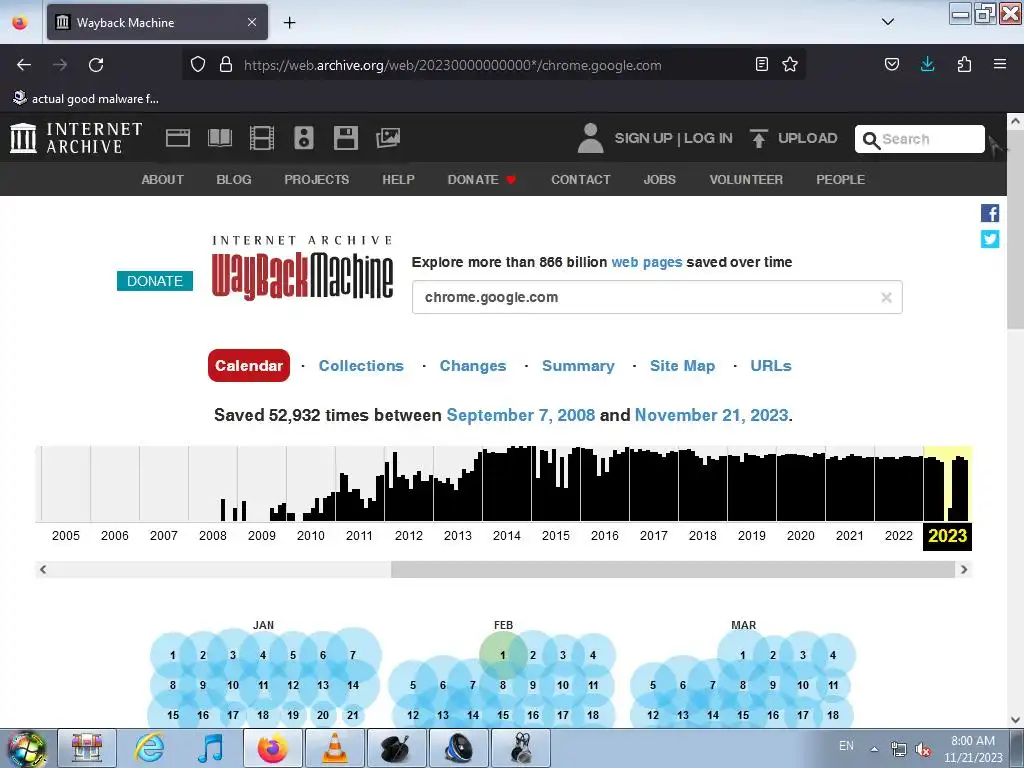Image resolution: width=1024 pixels, height=768 pixels.
Task: Select year 2010 on timeline
Action: pos(310,536)
